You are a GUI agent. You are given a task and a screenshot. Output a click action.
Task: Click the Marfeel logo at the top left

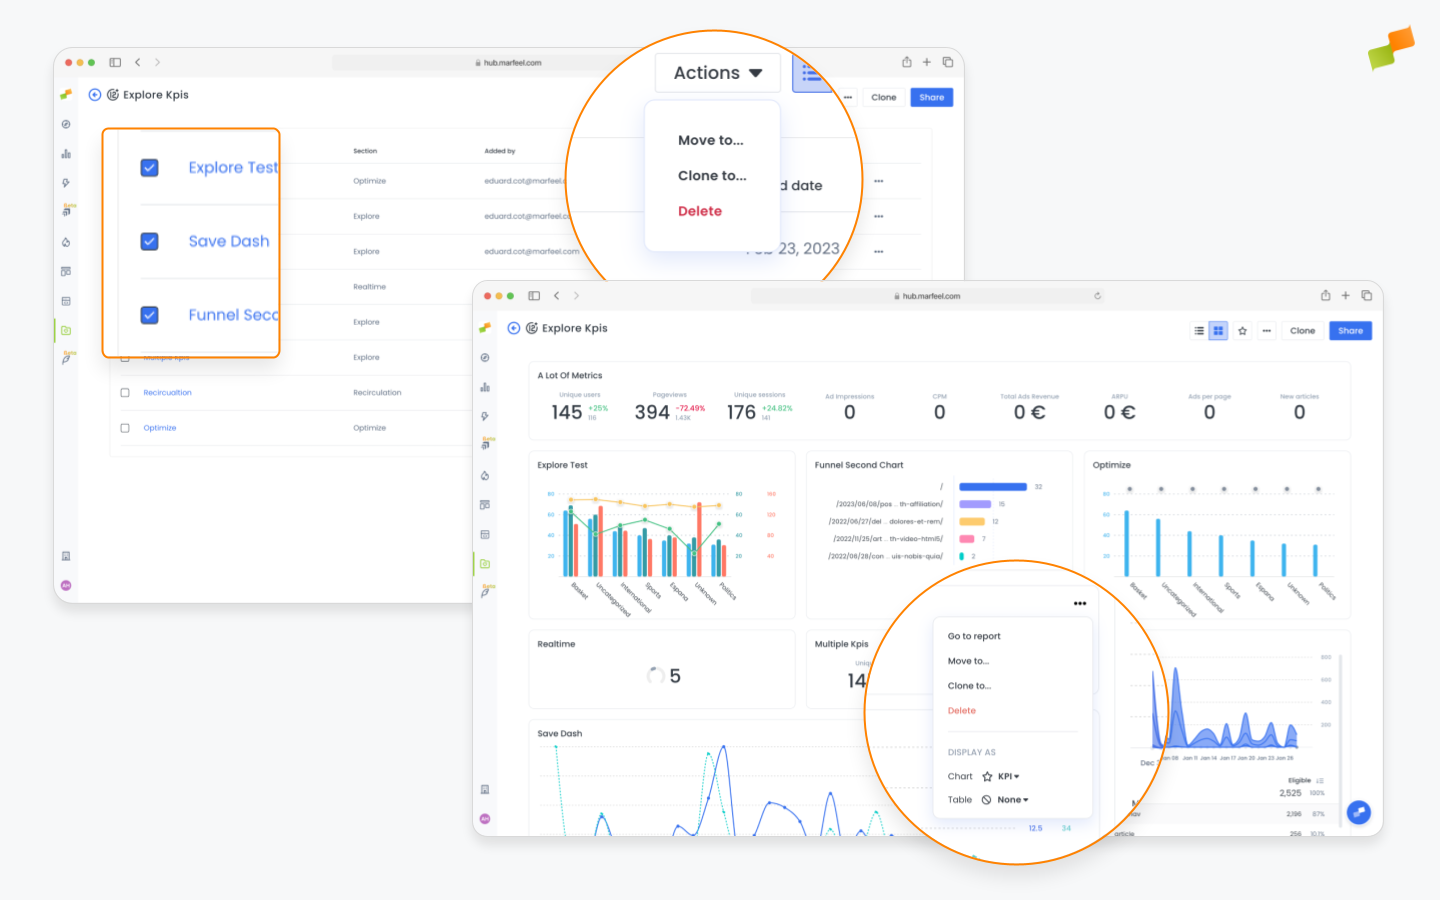tap(67, 94)
